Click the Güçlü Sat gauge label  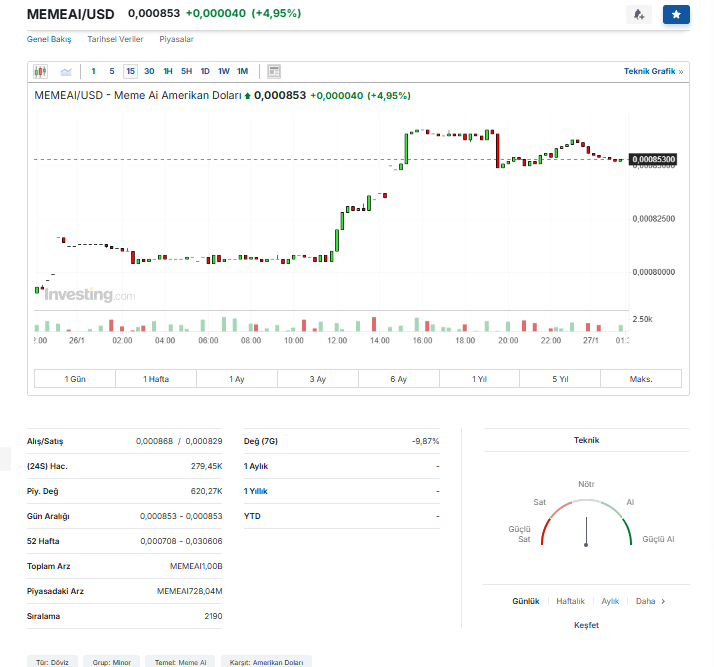coord(520,534)
